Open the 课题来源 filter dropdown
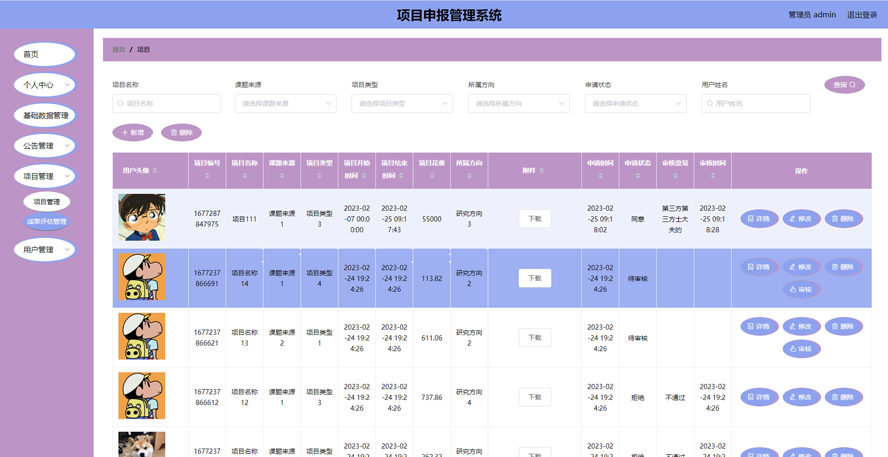This screenshot has width=888, height=457. [286, 104]
